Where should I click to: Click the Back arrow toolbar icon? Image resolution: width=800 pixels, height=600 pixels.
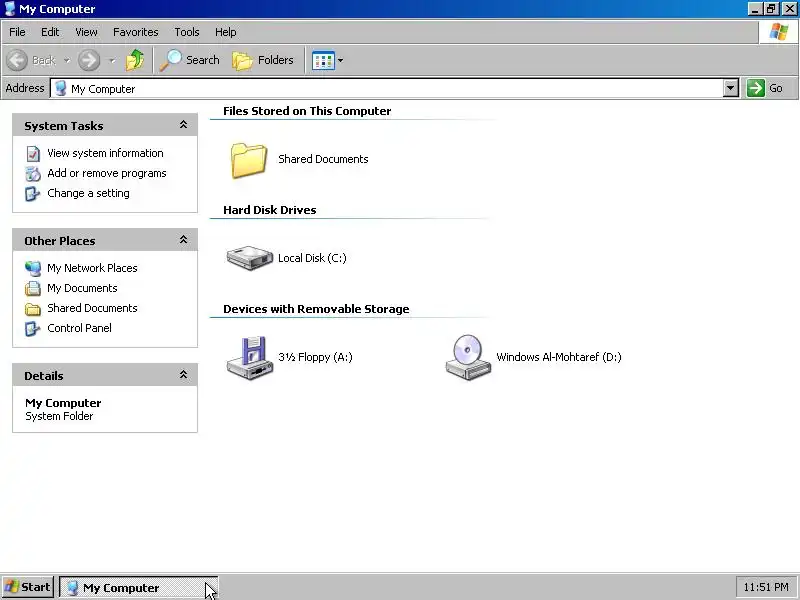17,60
